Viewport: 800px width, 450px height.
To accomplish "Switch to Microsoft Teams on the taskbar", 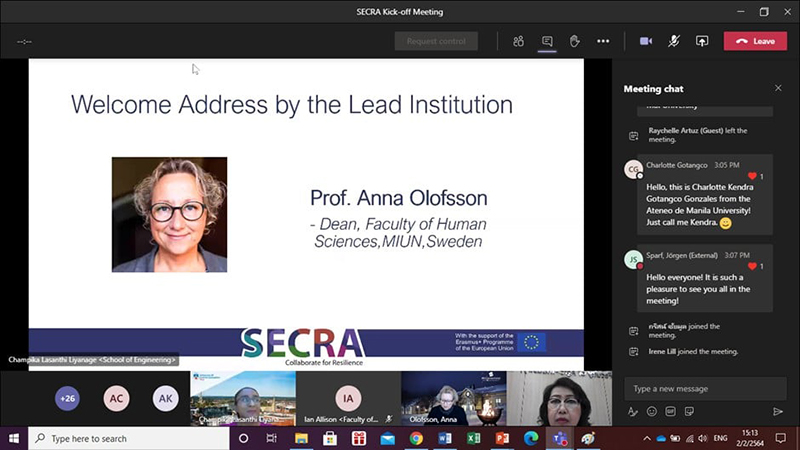I will pos(560,438).
